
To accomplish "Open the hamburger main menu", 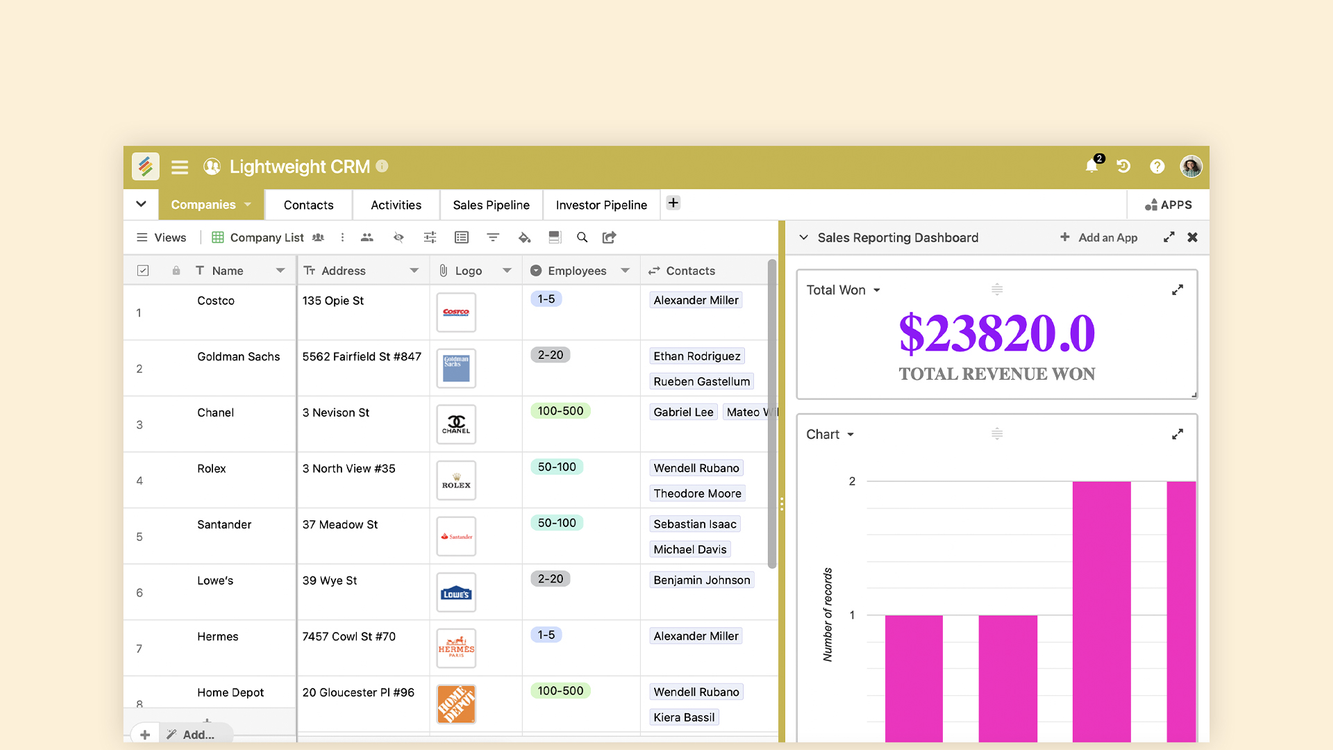I will [180, 167].
